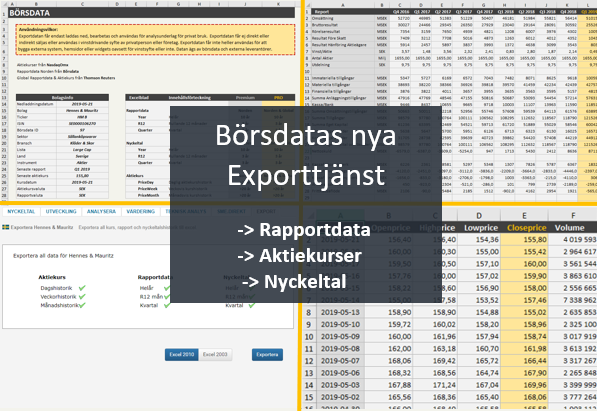Click the 'Nedladdningsdatum' label cell

click(x=35, y=104)
